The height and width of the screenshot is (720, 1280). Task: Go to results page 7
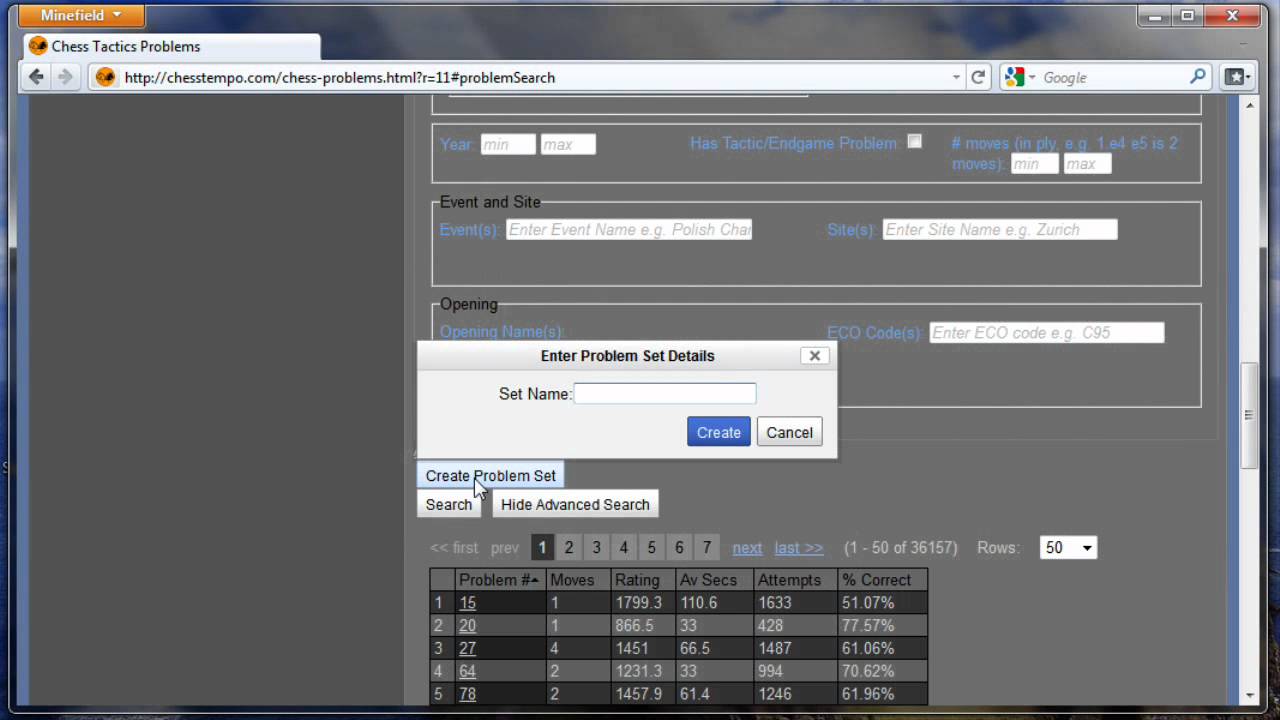pos(707,547)
